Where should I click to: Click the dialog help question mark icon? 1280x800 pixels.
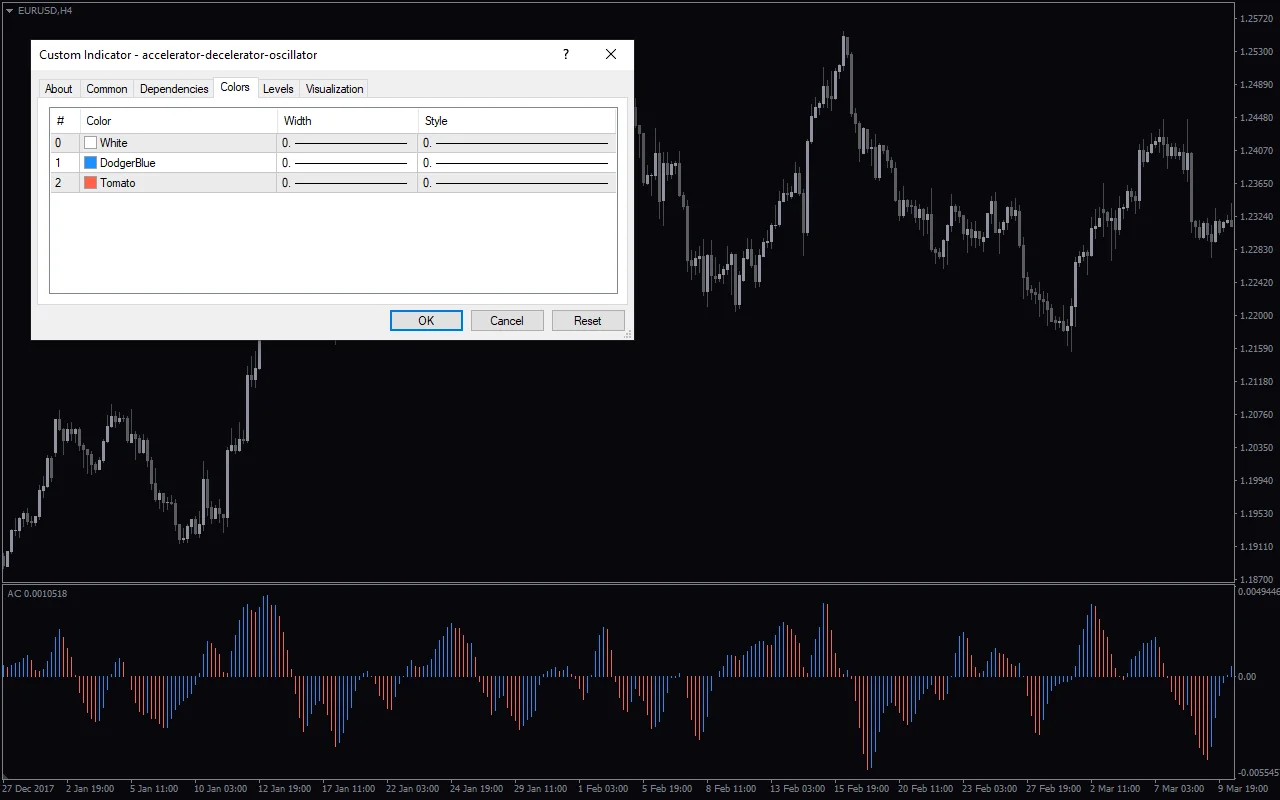[x=565, y=55]
